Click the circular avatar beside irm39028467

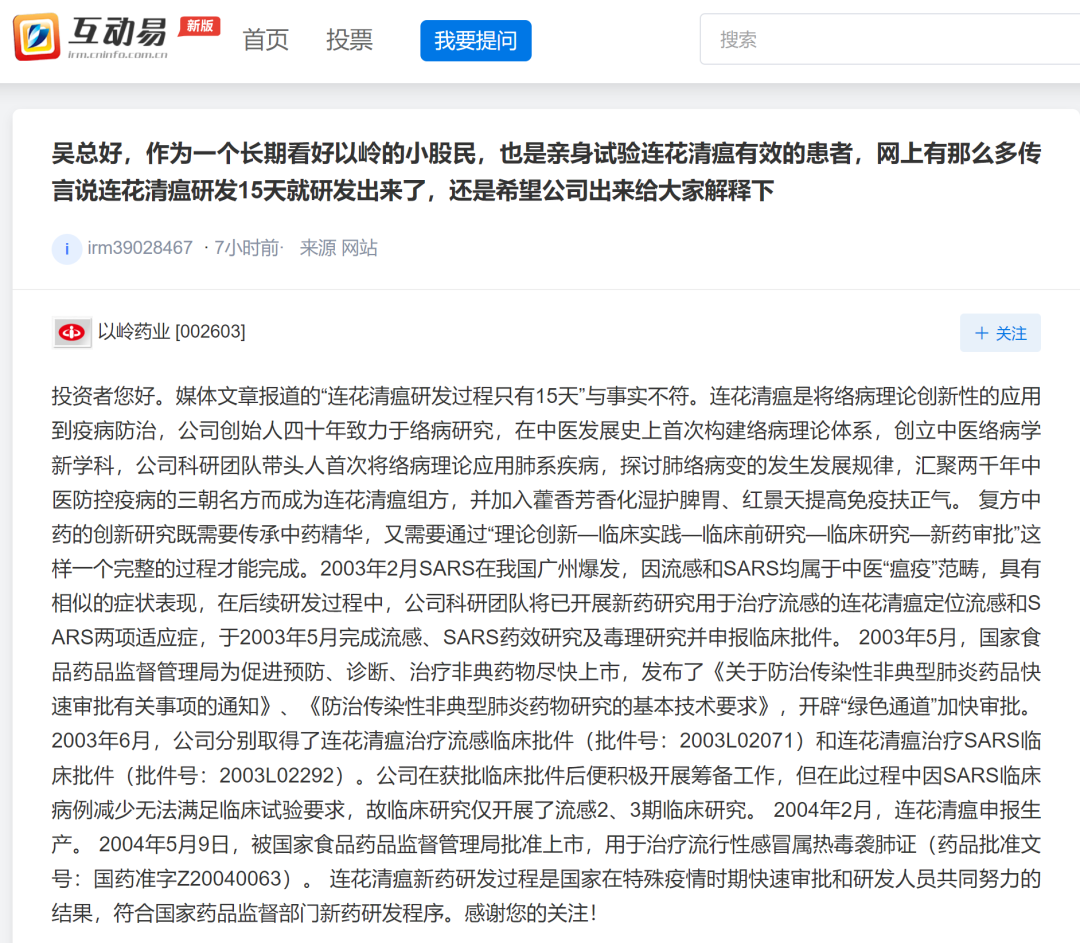point(66,249)
